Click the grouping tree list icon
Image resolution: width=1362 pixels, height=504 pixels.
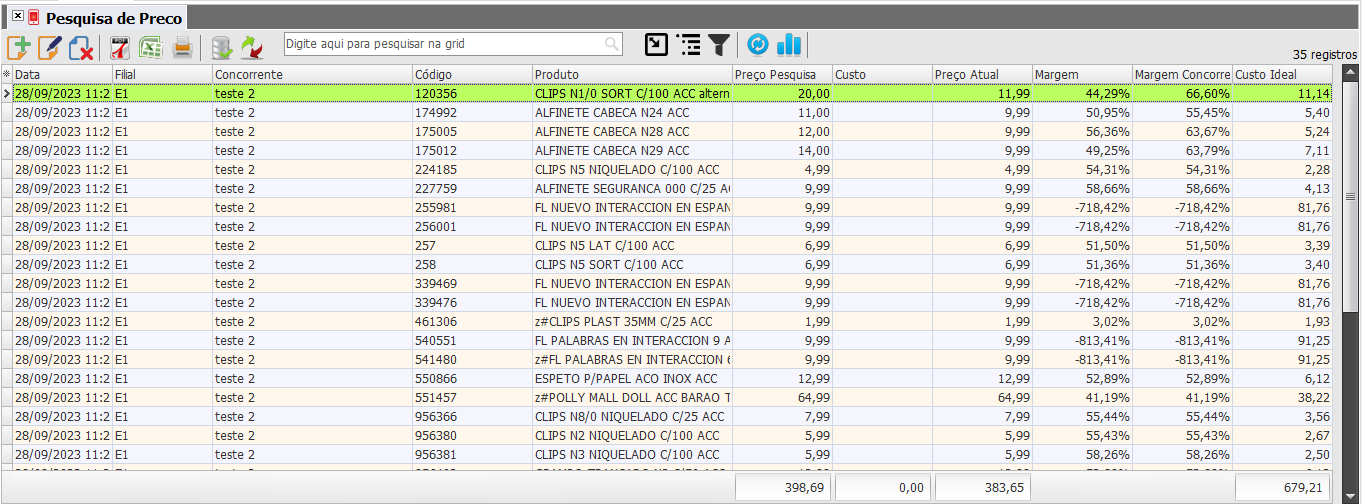pyautogui.click(x=688, y=44)
